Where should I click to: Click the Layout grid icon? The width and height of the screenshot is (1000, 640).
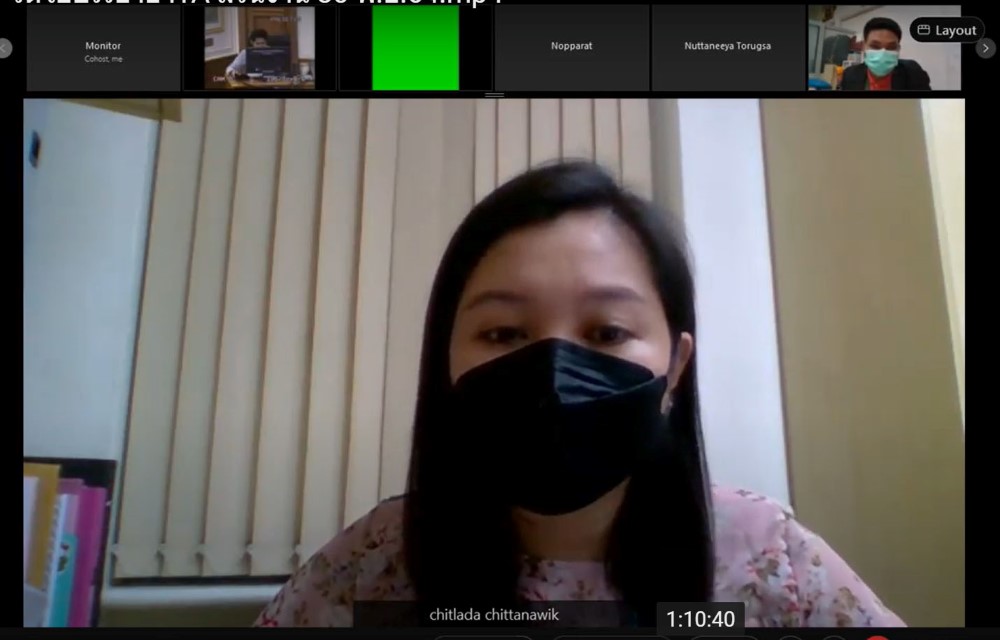pyautogui.click(x=924, y=30)
